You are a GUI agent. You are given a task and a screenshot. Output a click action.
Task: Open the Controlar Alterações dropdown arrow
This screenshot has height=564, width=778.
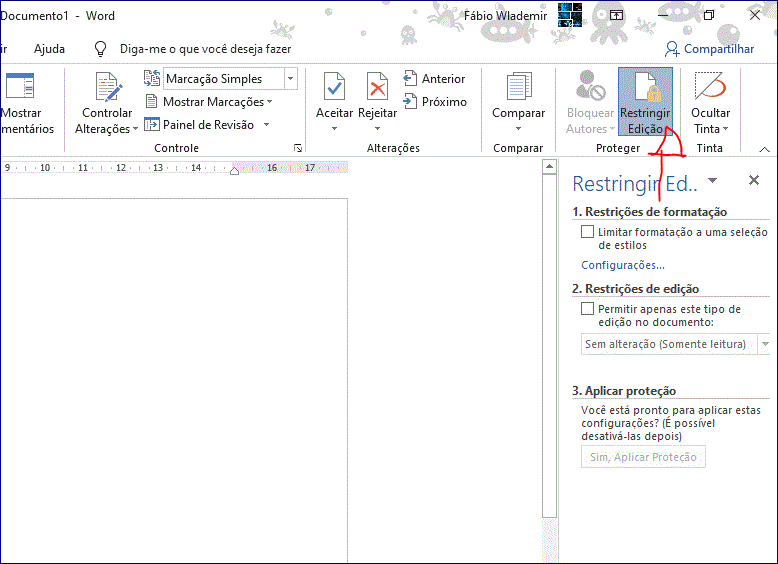pyautogui.click(x=135, y=129)
